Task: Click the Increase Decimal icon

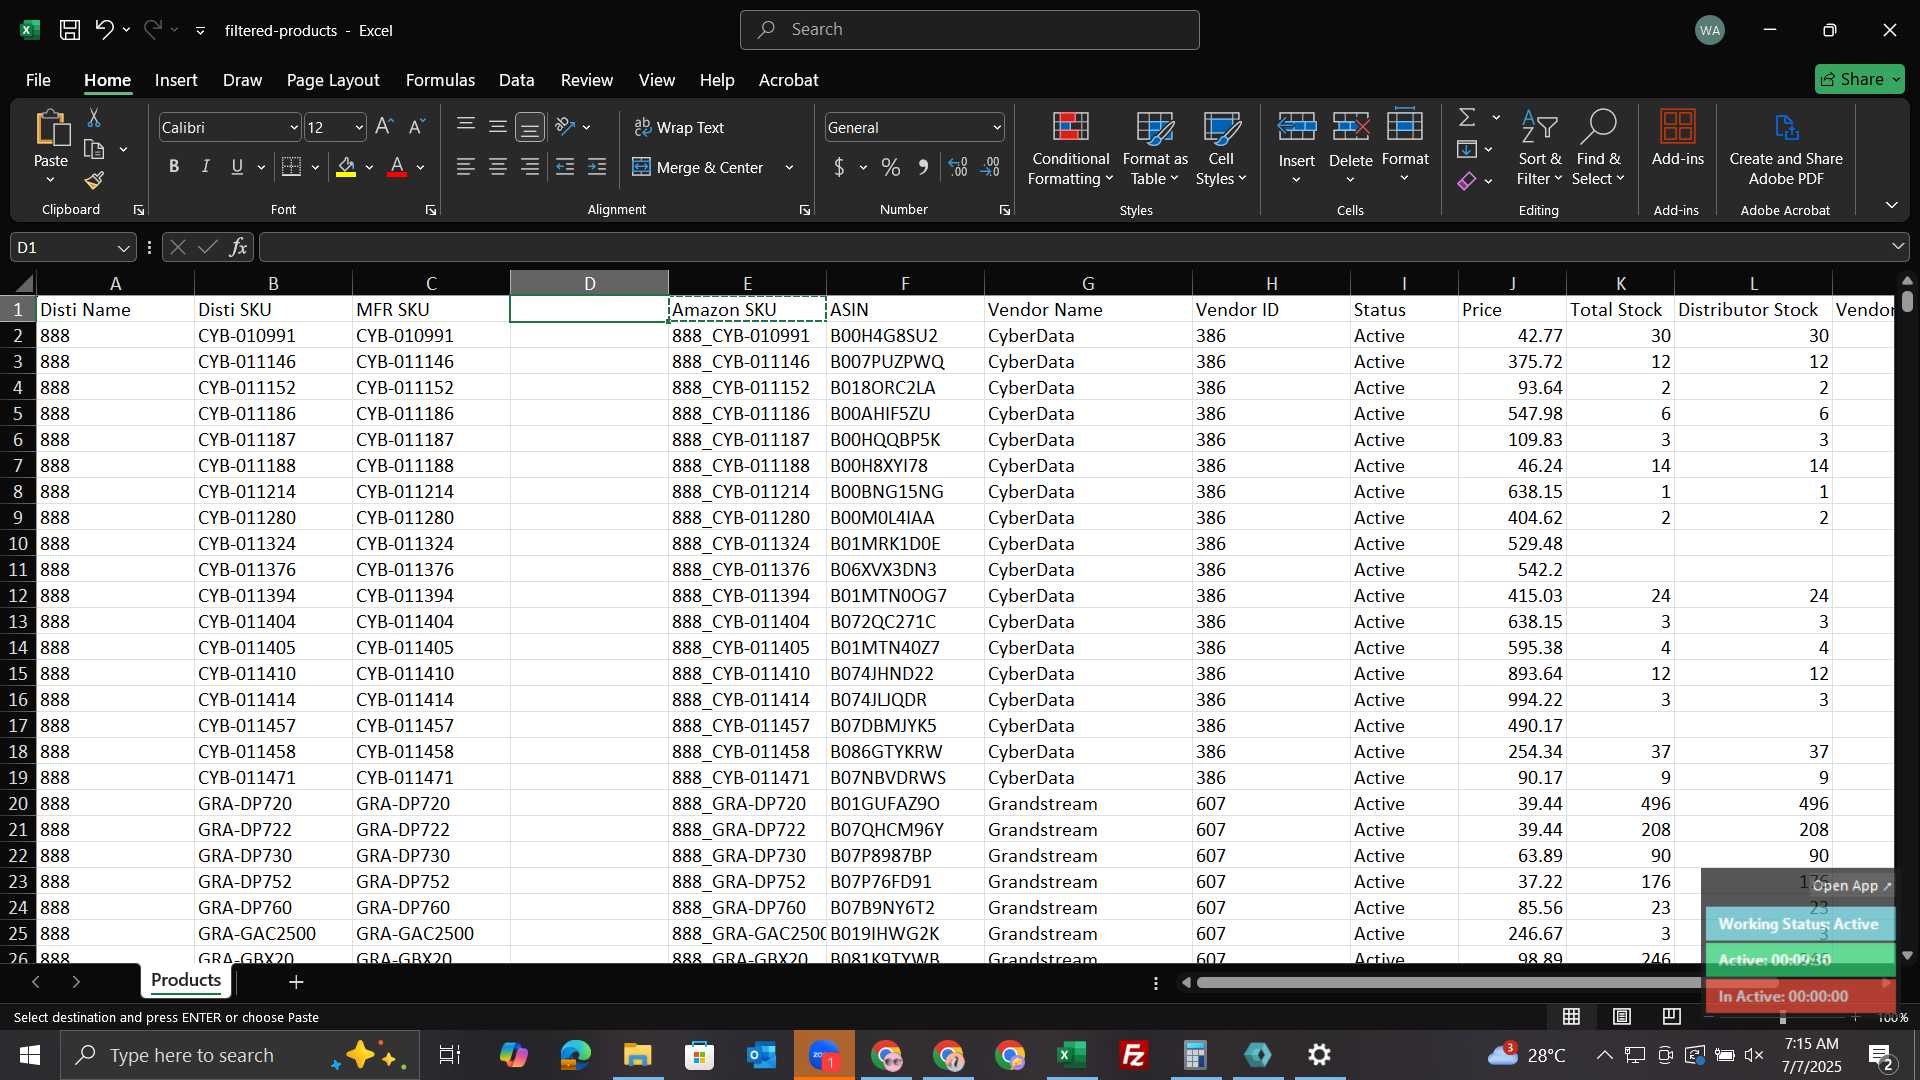Action: [958, 167]
